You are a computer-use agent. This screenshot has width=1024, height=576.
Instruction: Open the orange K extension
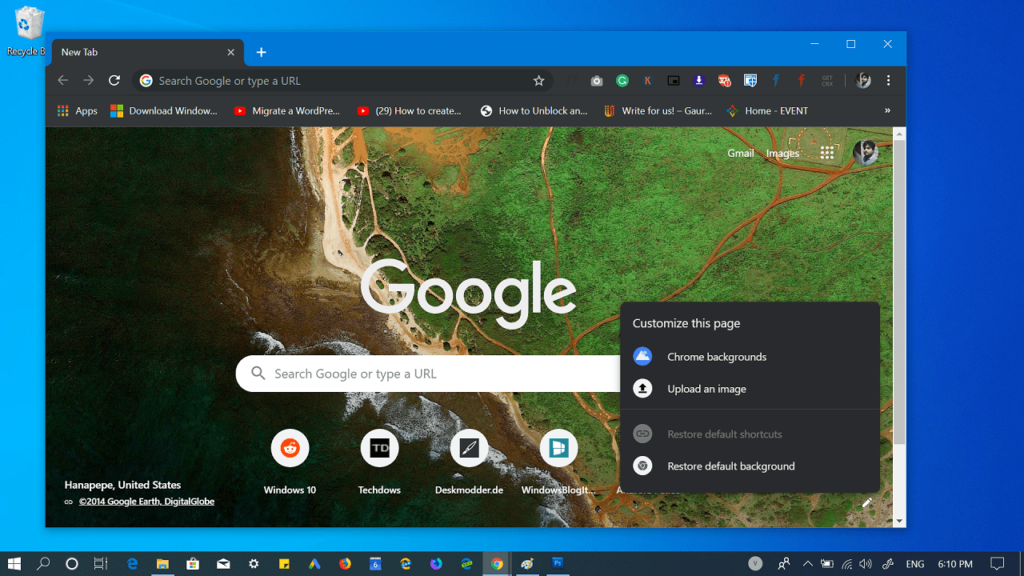(x=647, y=80)
